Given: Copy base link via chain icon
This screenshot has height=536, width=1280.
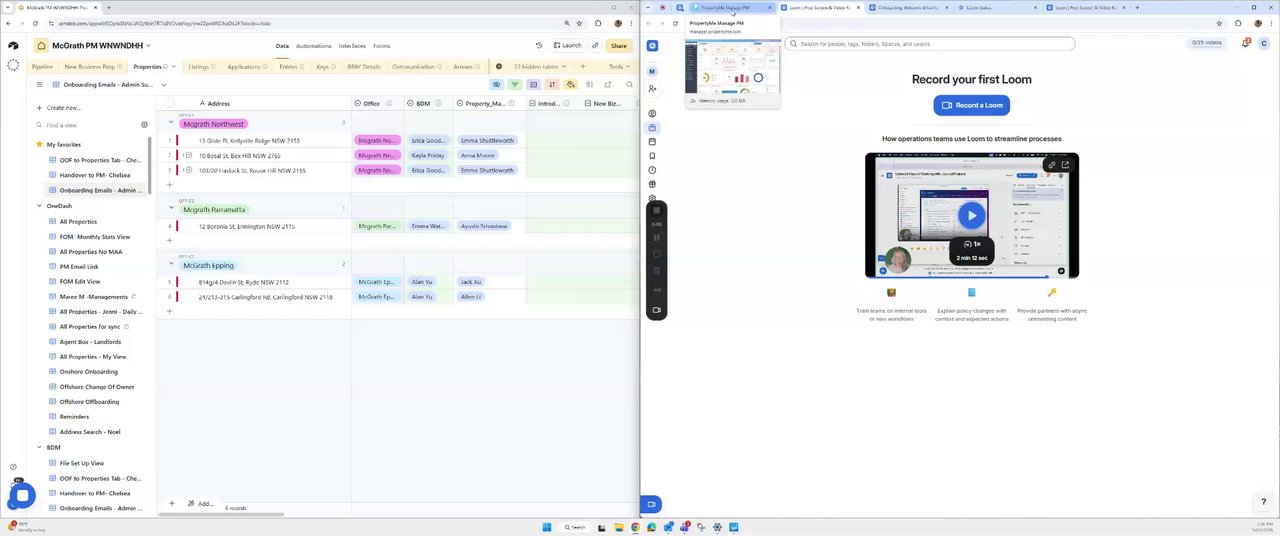Looking at the screenshot, I should coord(595,45).
